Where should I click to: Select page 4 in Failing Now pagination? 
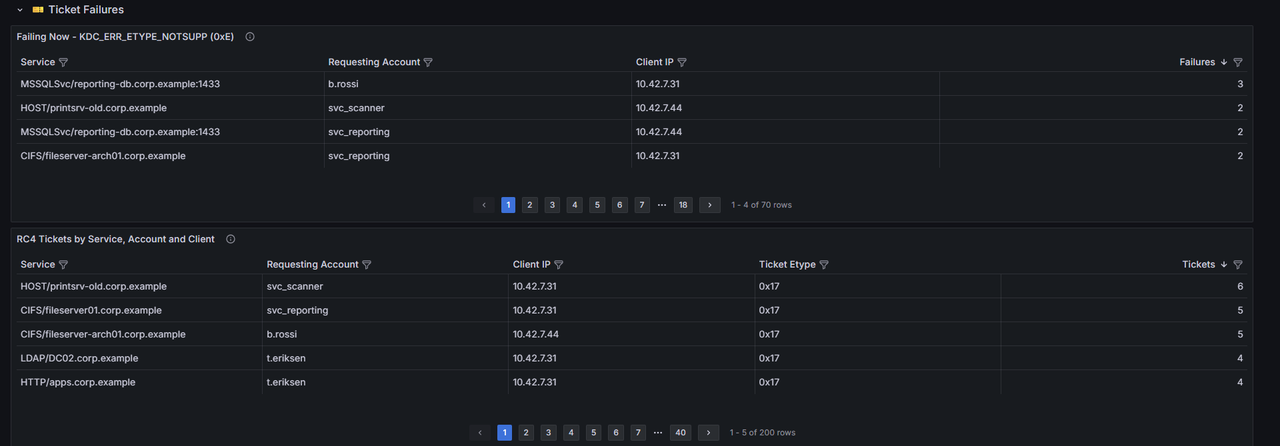click(x=574, y=205)
